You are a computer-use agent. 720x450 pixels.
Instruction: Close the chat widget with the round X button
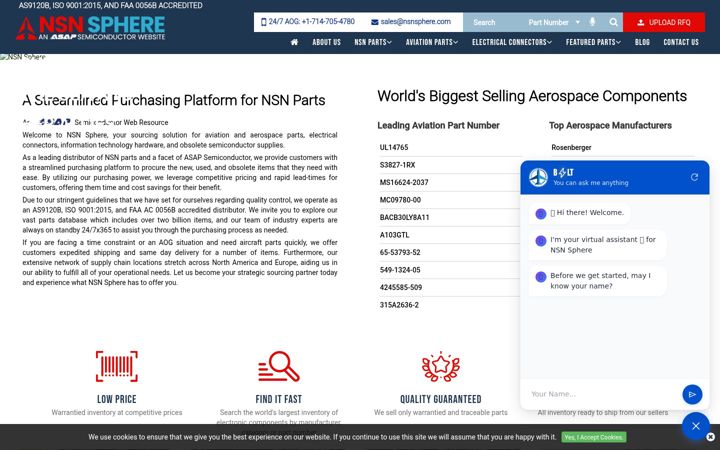pyautogui.click(x=696, y=426)
